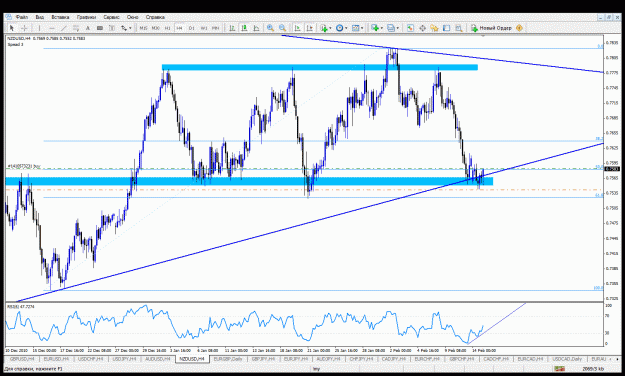Pick the horizontal line drawing tool

point(51,28)
